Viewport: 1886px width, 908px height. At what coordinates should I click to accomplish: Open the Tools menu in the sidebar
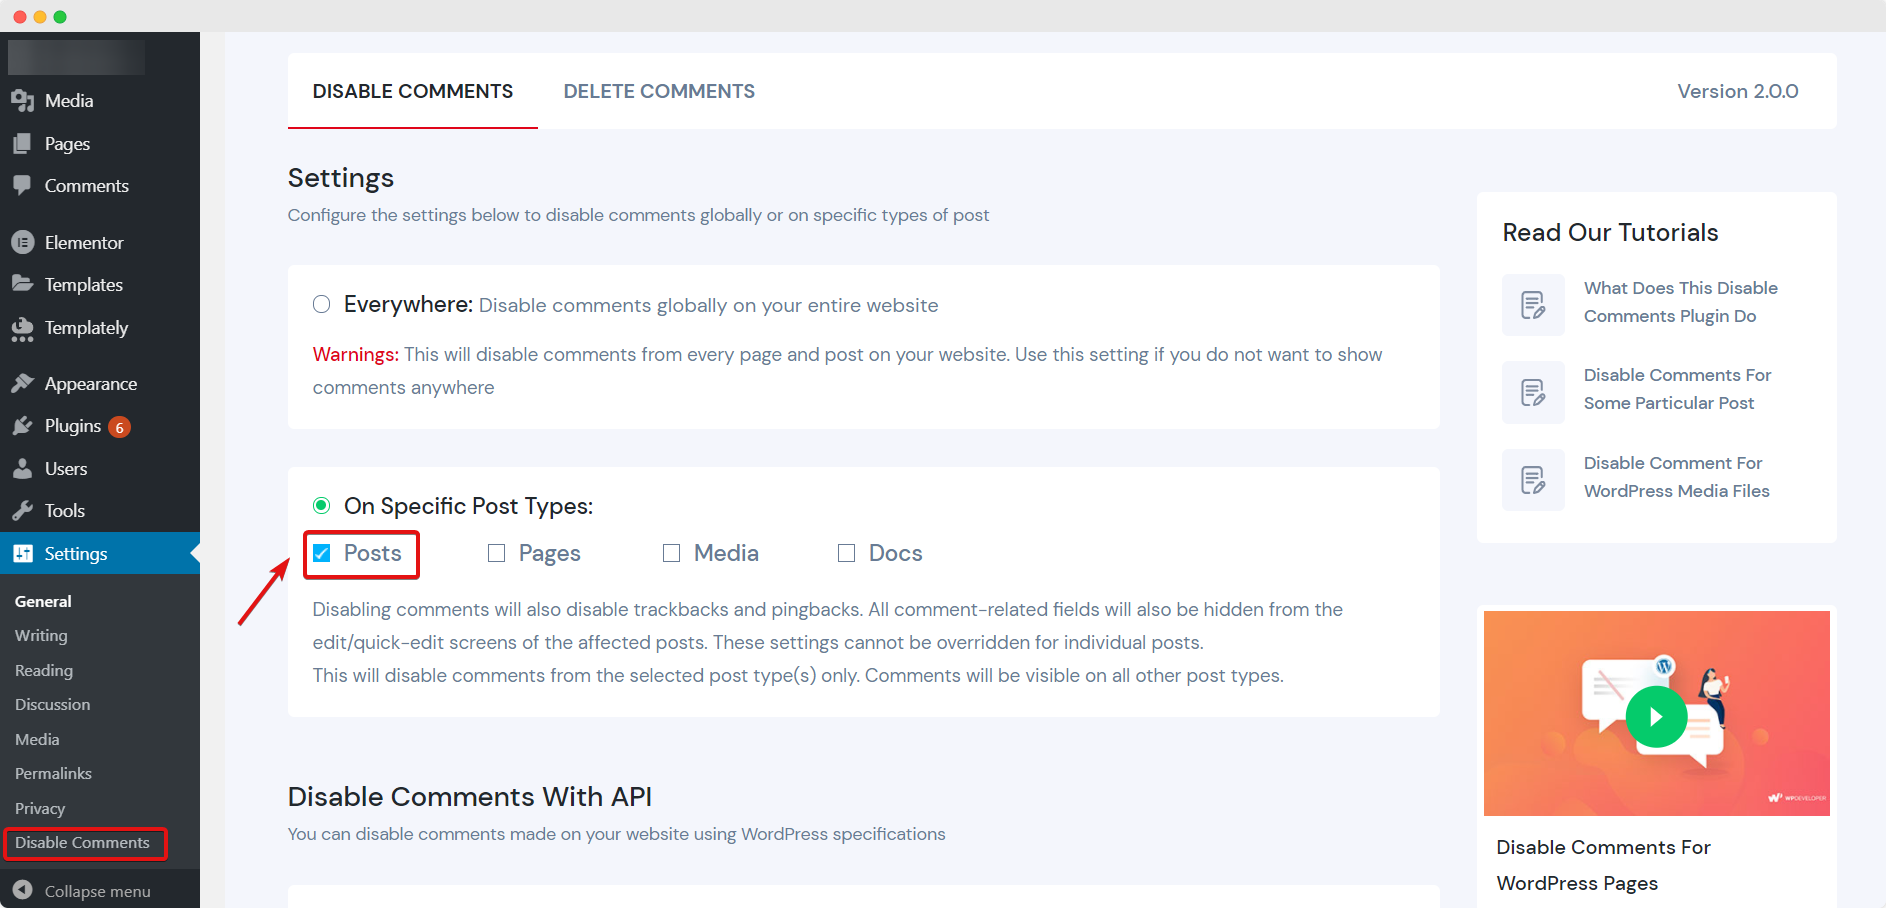(65, 510)
